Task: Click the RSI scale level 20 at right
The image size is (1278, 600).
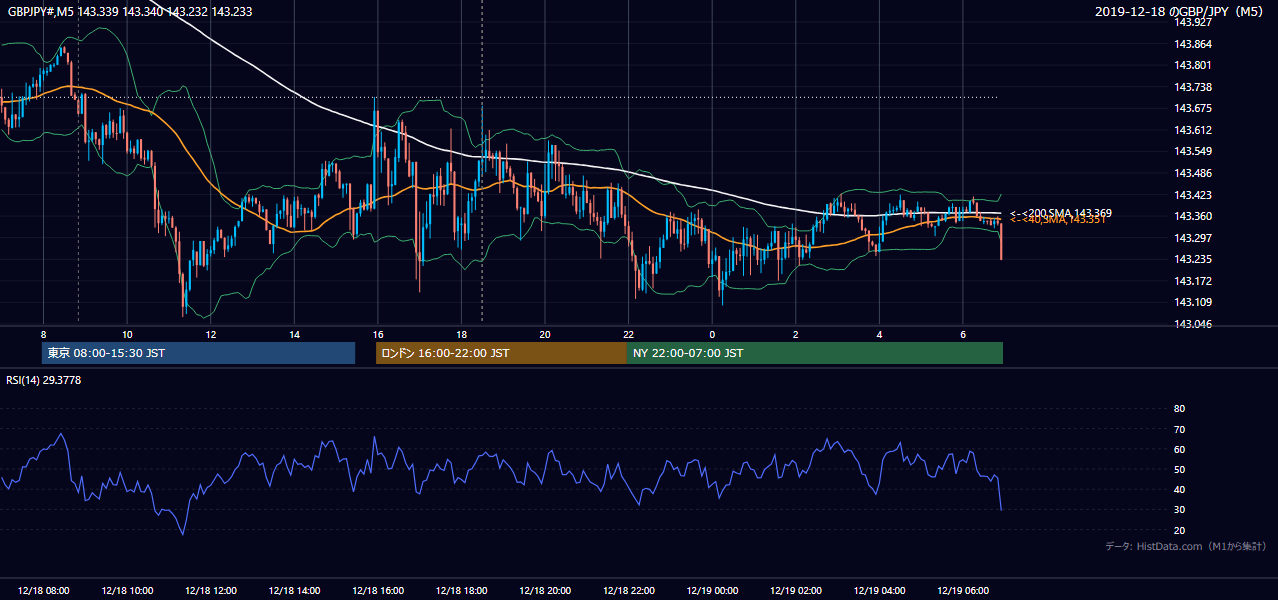Action: coord(1179,530)
